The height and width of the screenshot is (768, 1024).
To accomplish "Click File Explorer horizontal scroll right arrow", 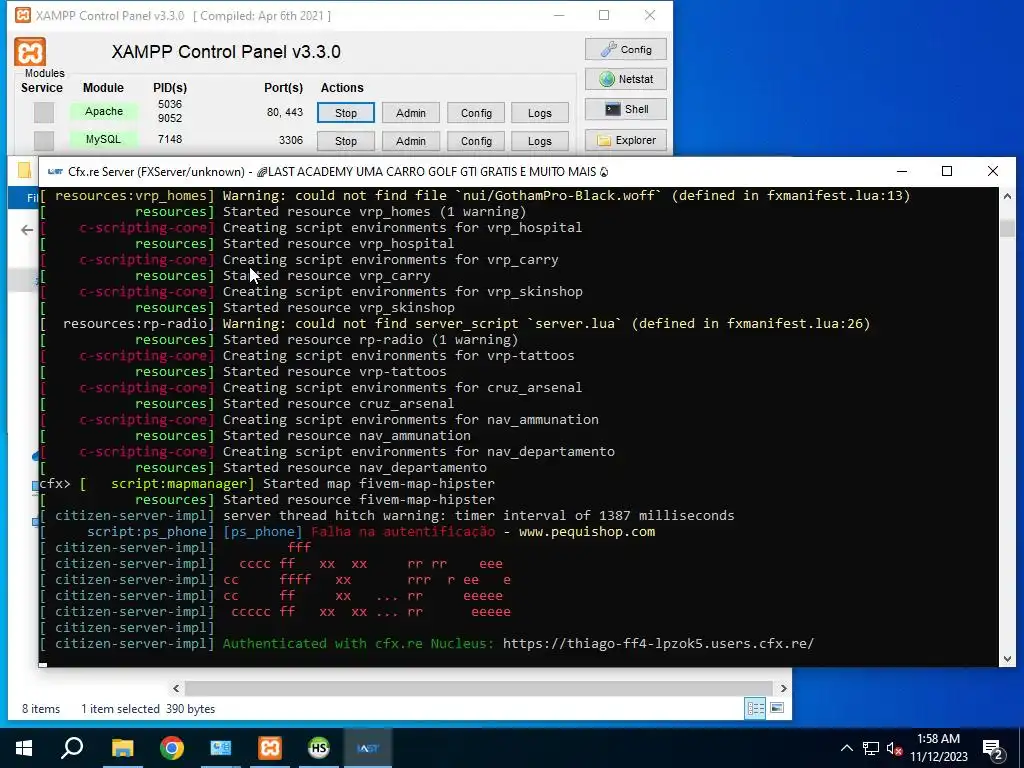I will 784,688.
